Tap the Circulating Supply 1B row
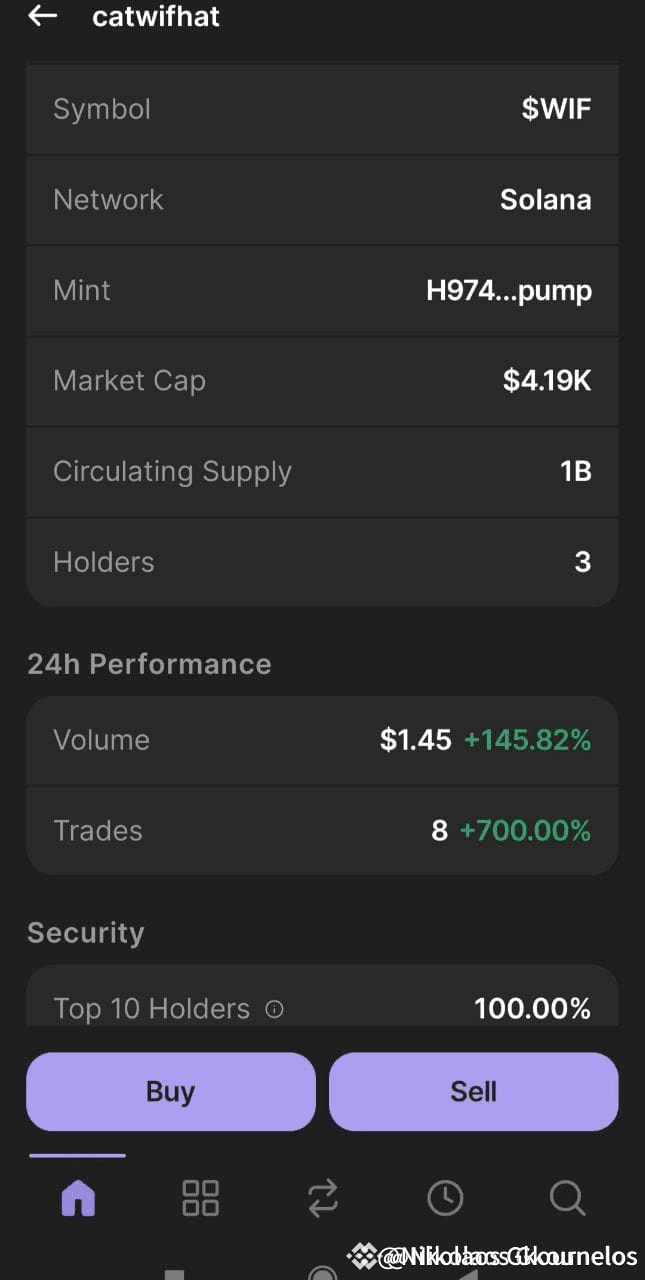Viewport: 645px width, 1280px height. click(x=322, y=472)
